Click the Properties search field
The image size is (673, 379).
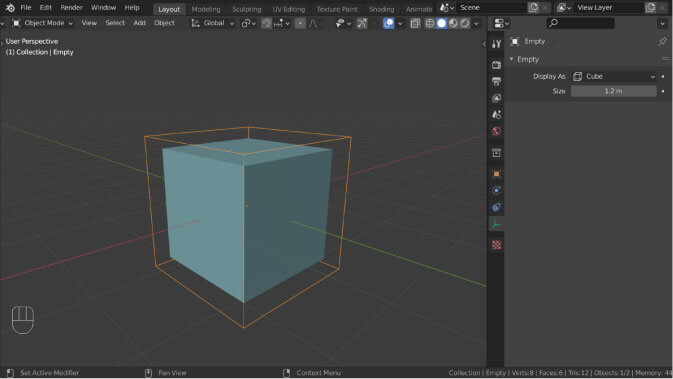tap(581, 23)
